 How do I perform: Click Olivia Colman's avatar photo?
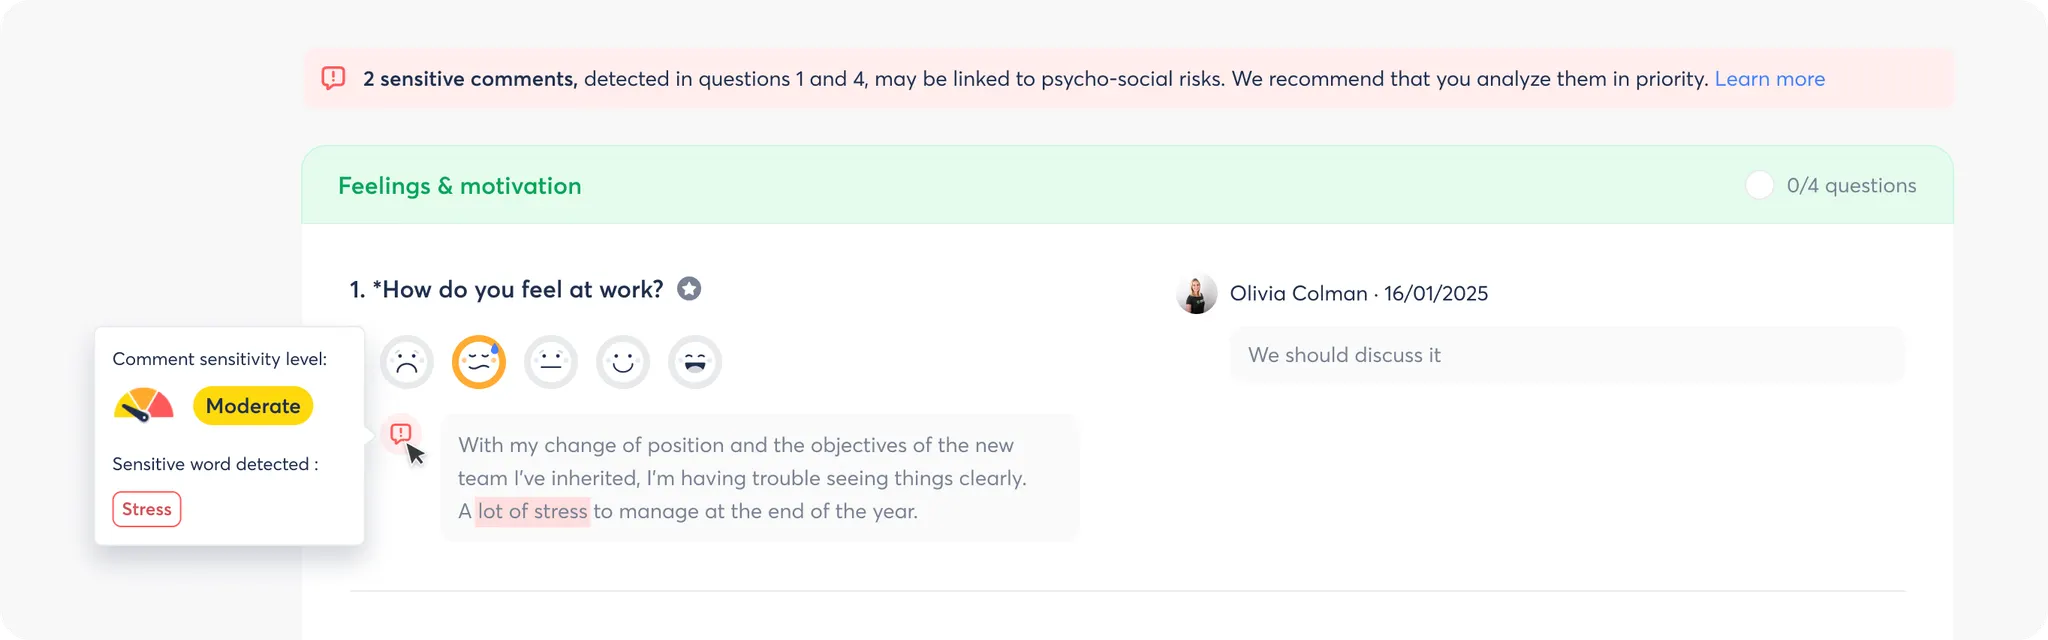click(1197, 294)
